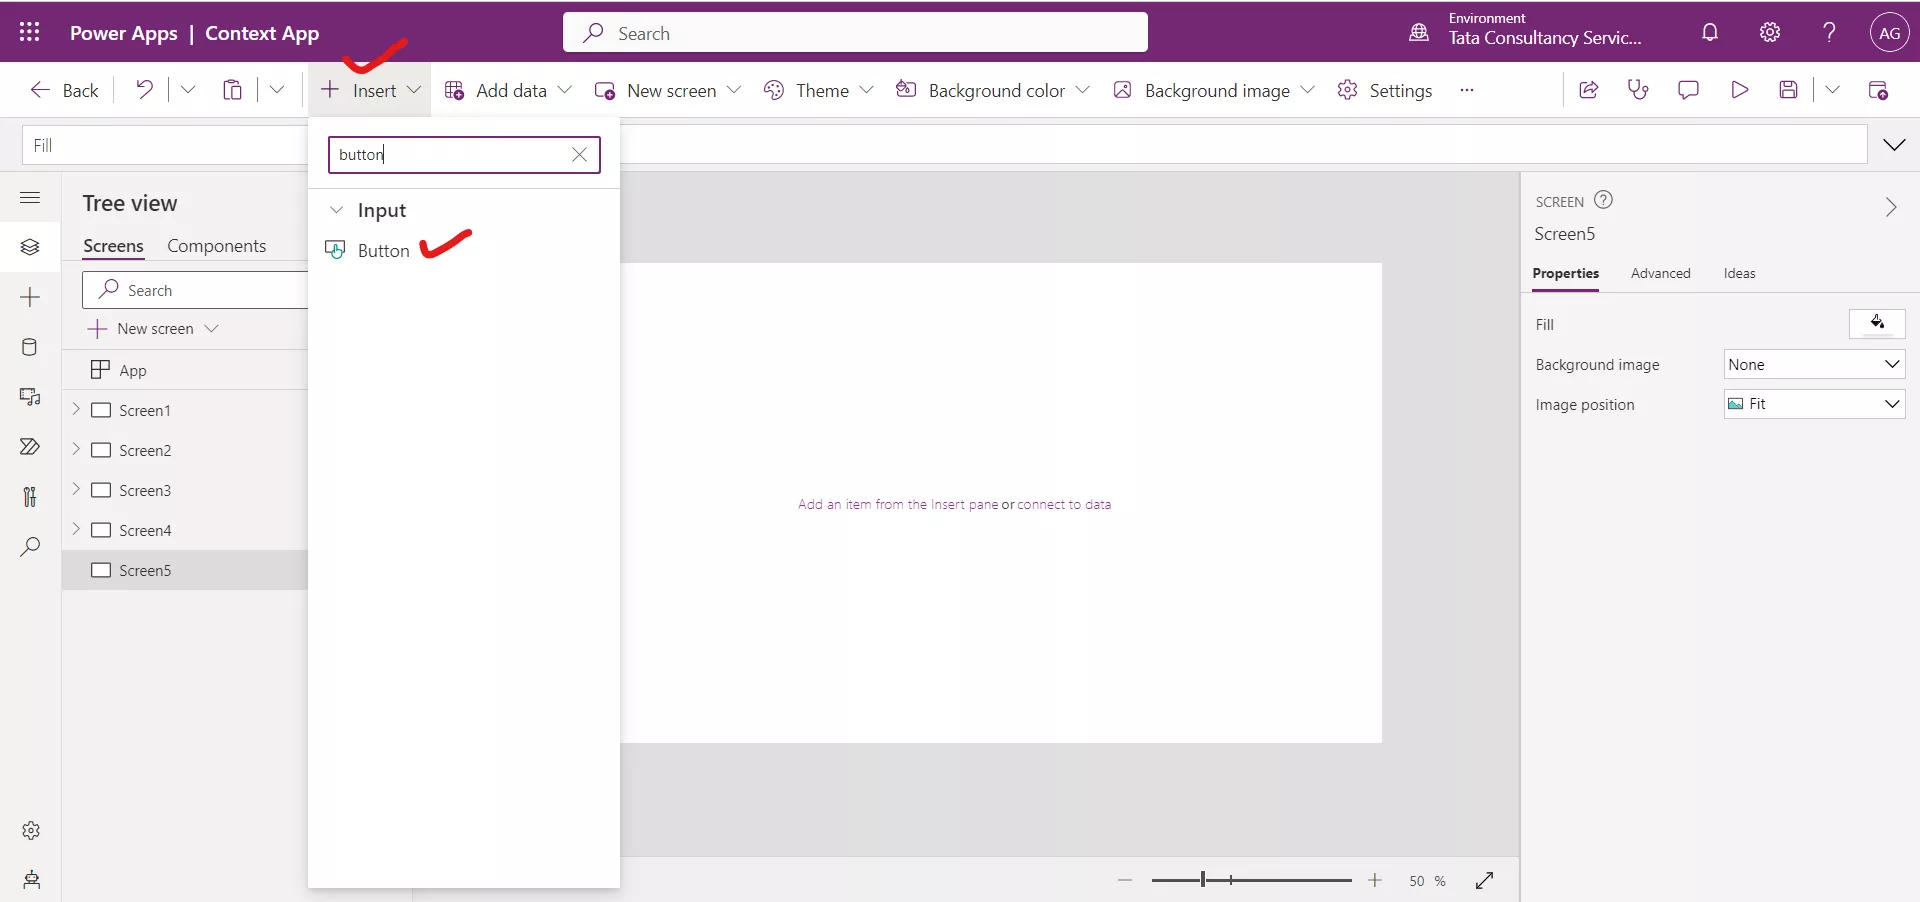The image size is (1920, 902).
Task: Expand Screen2 in tree view
Action: pyautogui.click(x=76, y=449)
